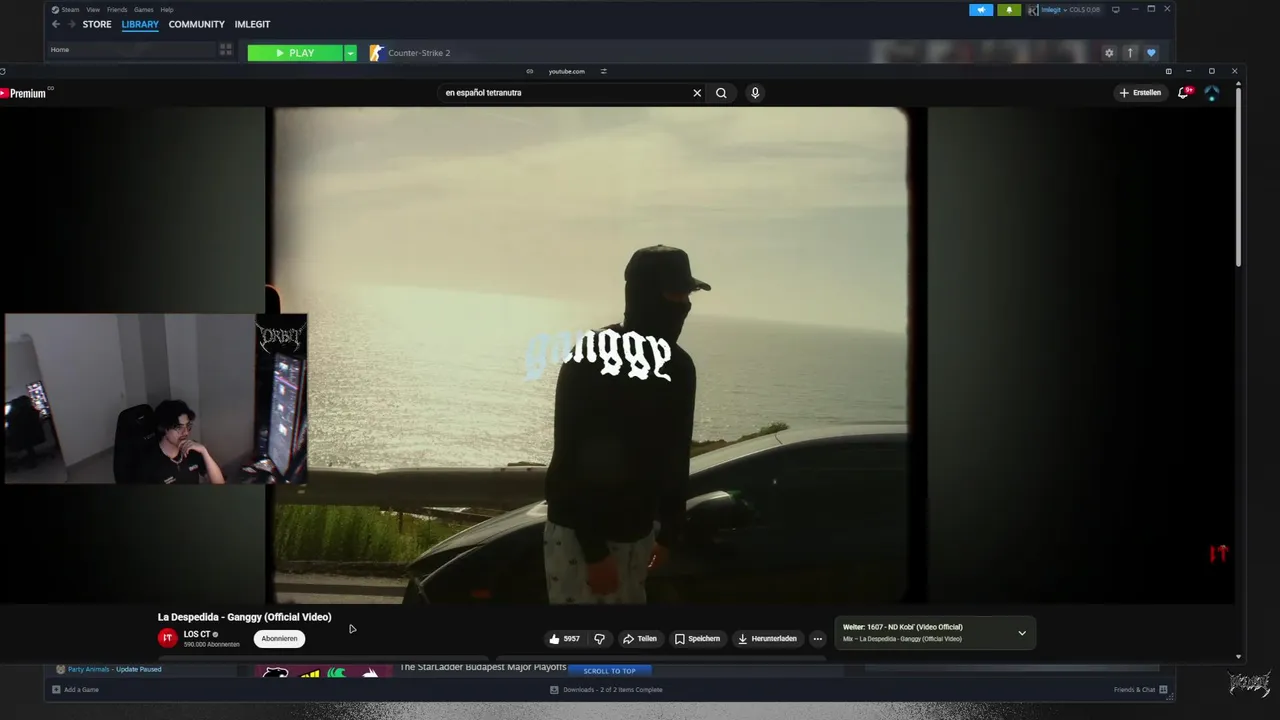The image size is (1280, 720).
Task: Open the Steam COMMUNITY tab
Action: coord(196,24)
